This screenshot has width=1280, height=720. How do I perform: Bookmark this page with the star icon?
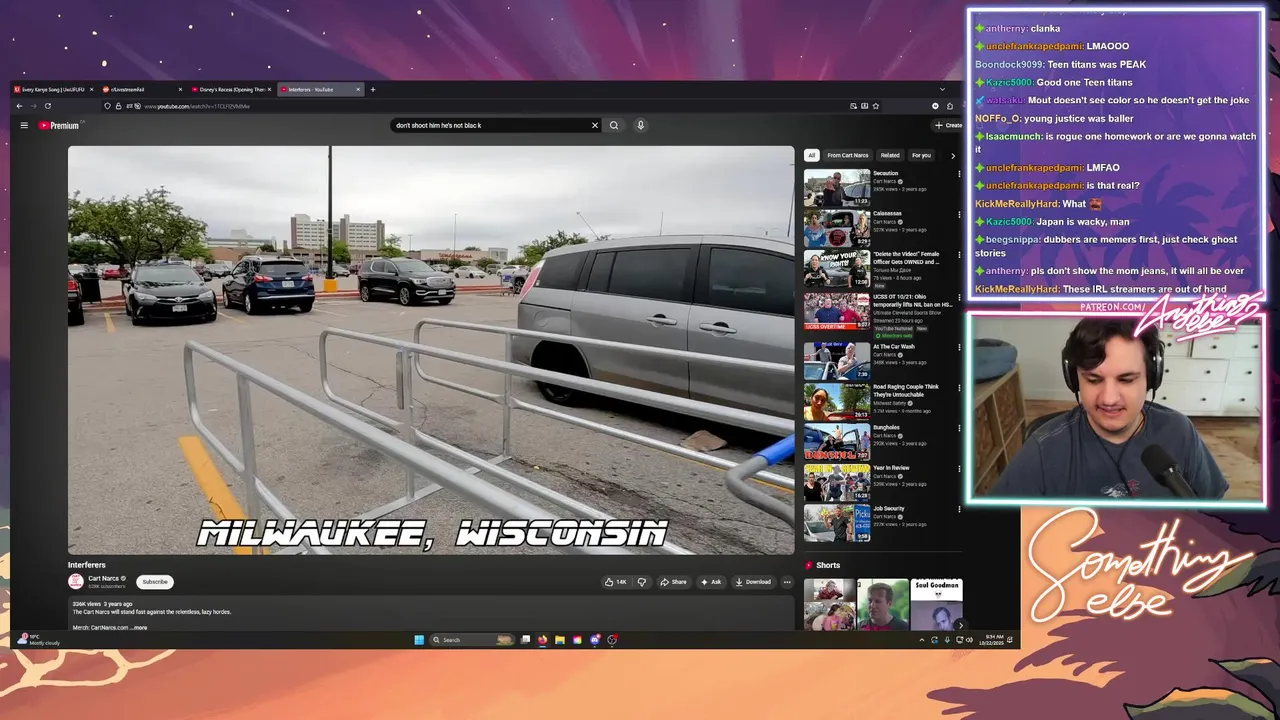pos(876,106)
